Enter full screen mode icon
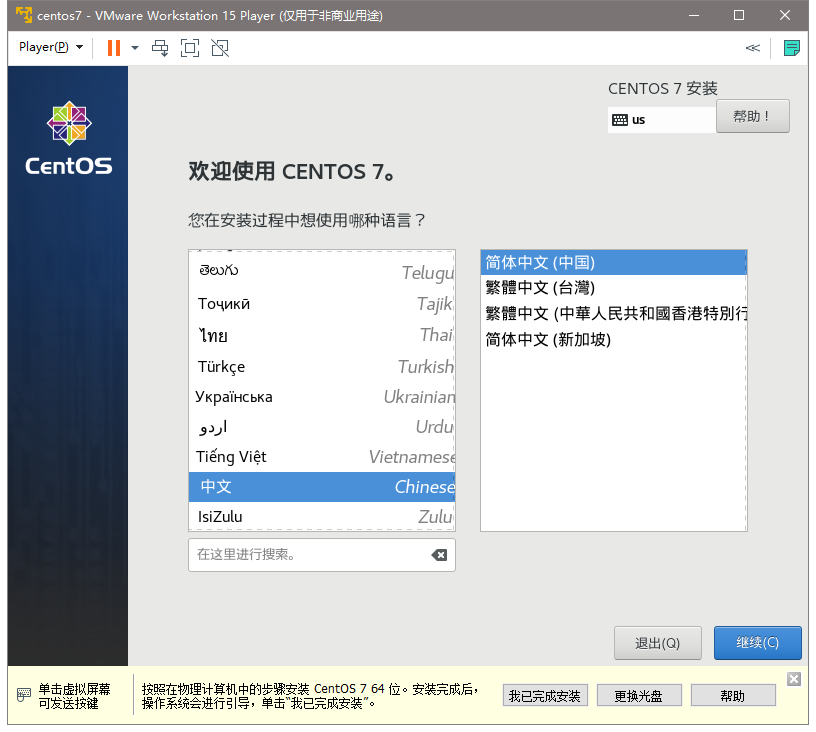This screenshot has height=732, width=816. tap(190, 47)
